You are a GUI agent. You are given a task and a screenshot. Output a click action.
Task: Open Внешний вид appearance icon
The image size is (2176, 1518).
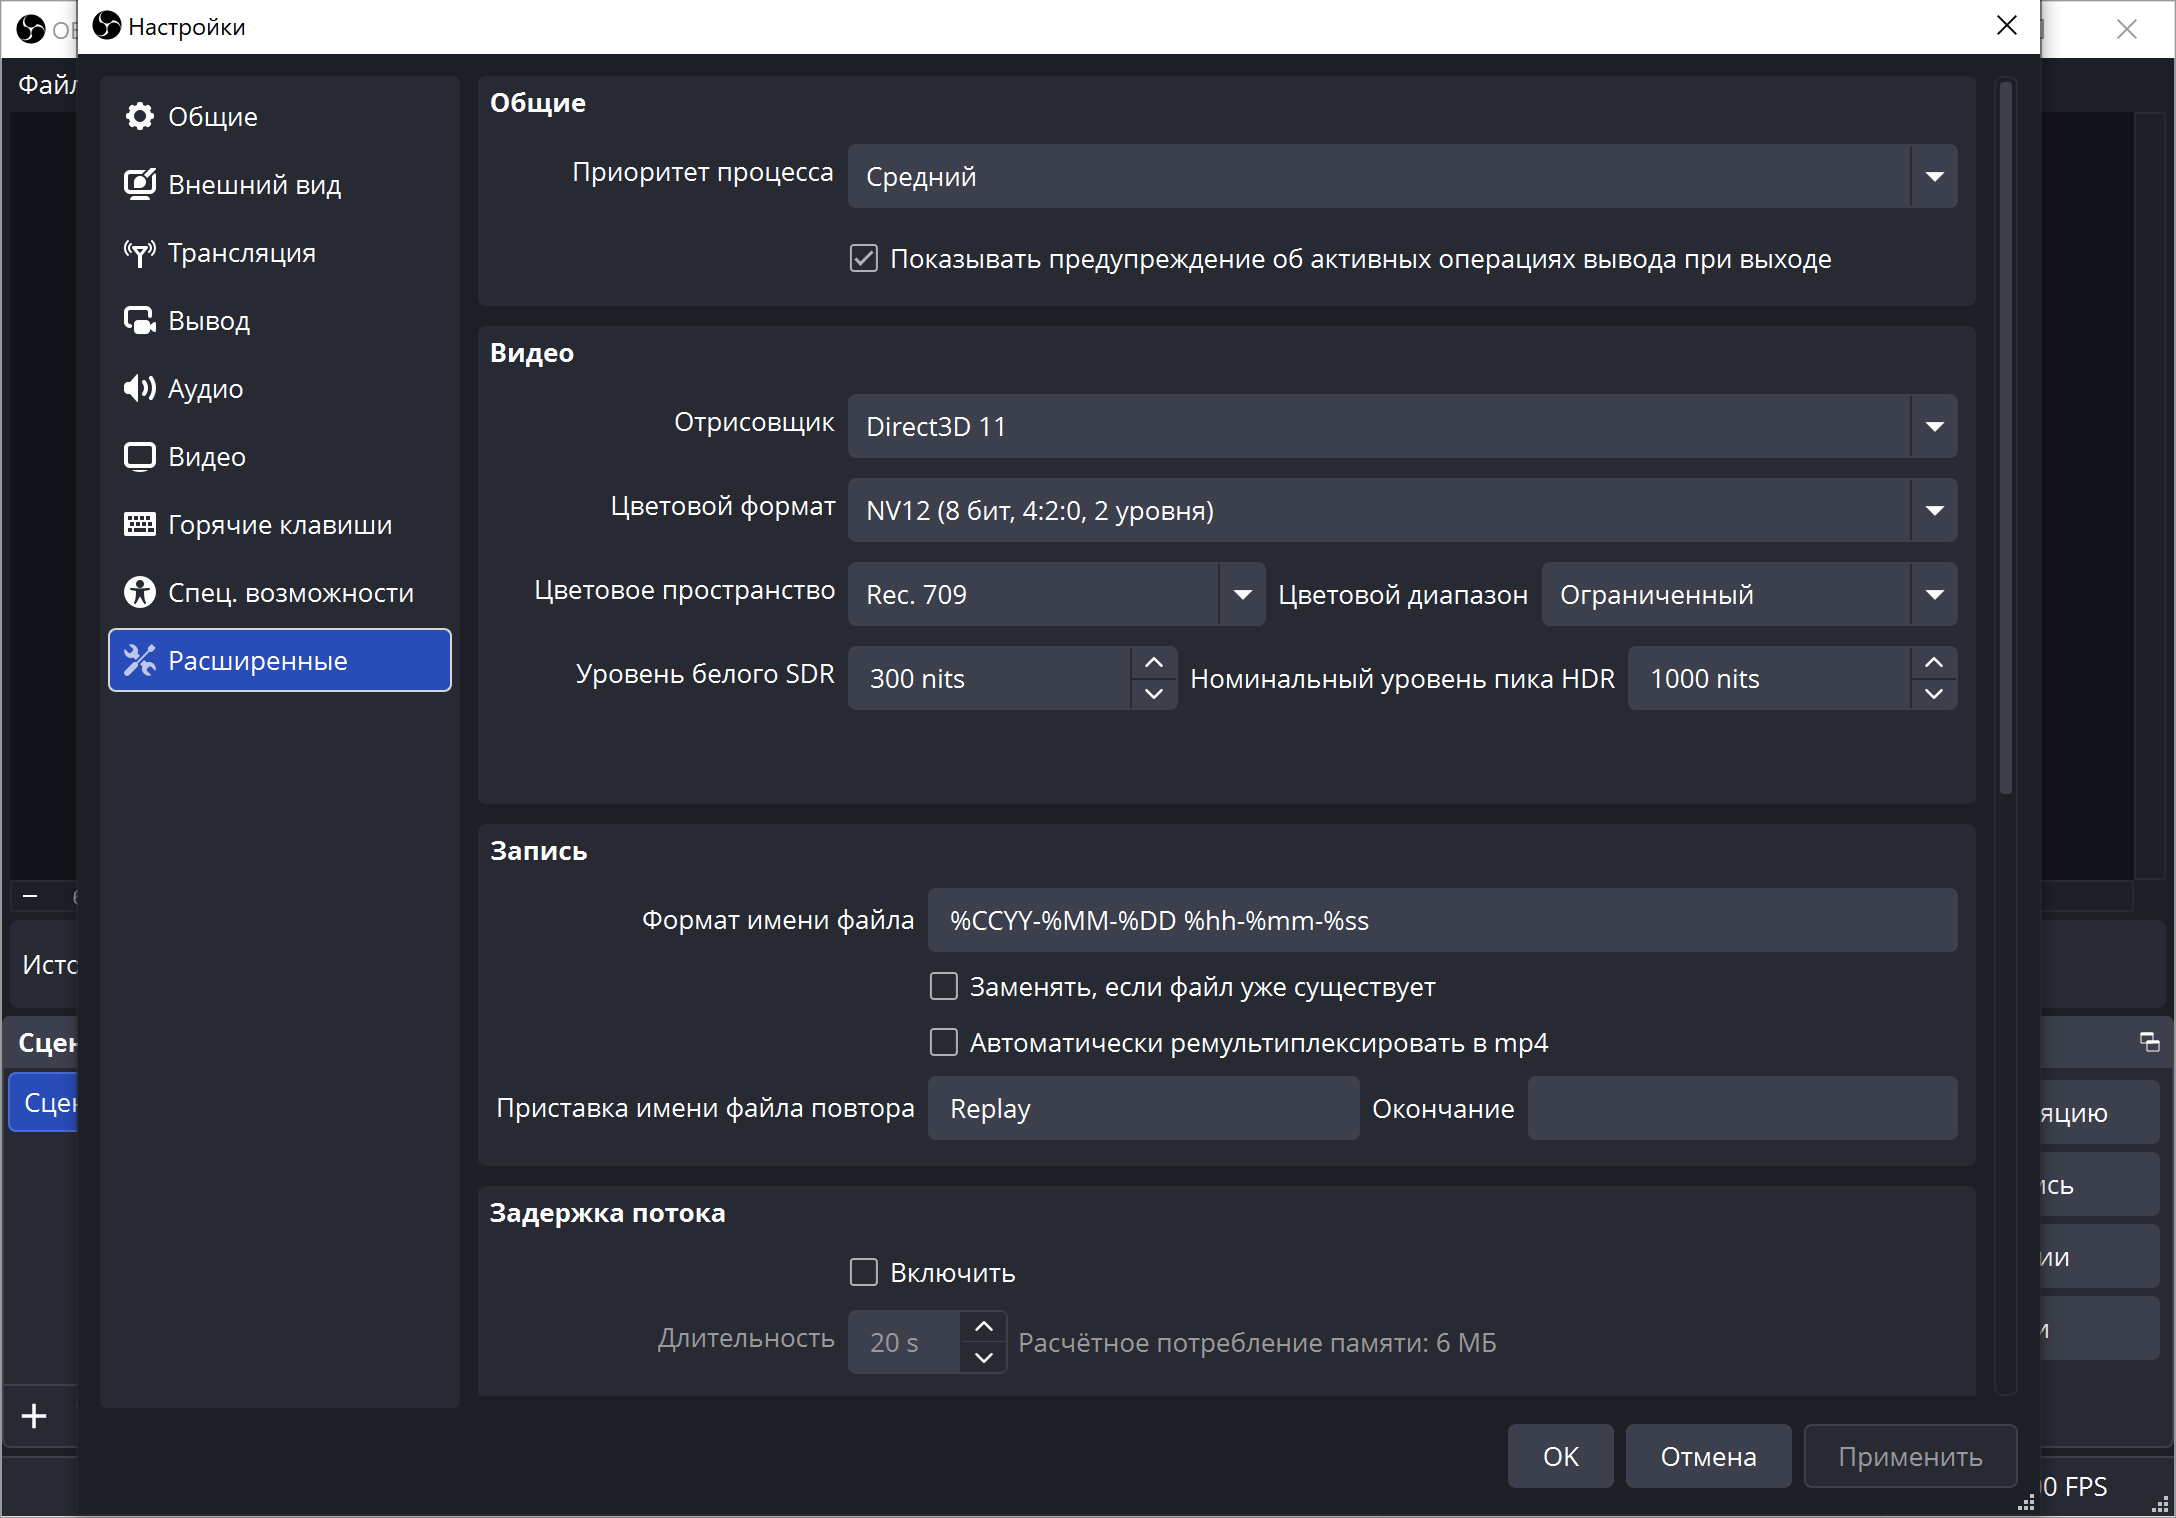coord(139,185)
